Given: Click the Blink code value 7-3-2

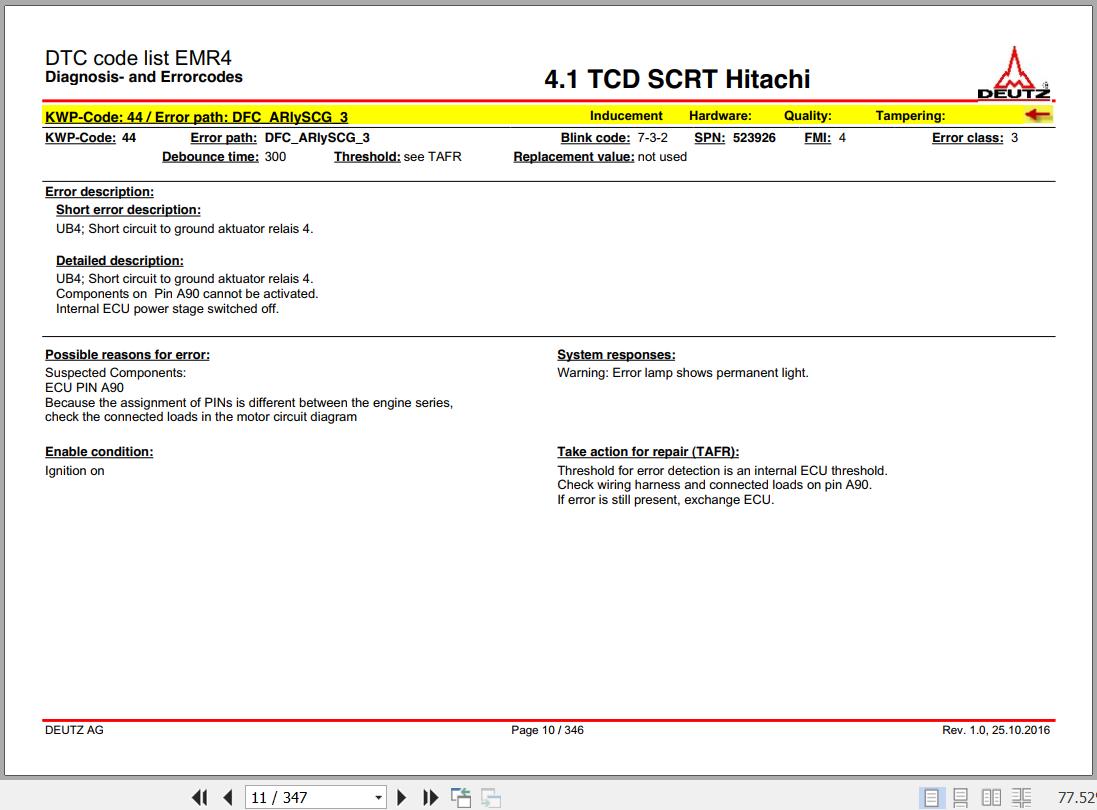Looking at the screenshot, I should coord(652,138).
